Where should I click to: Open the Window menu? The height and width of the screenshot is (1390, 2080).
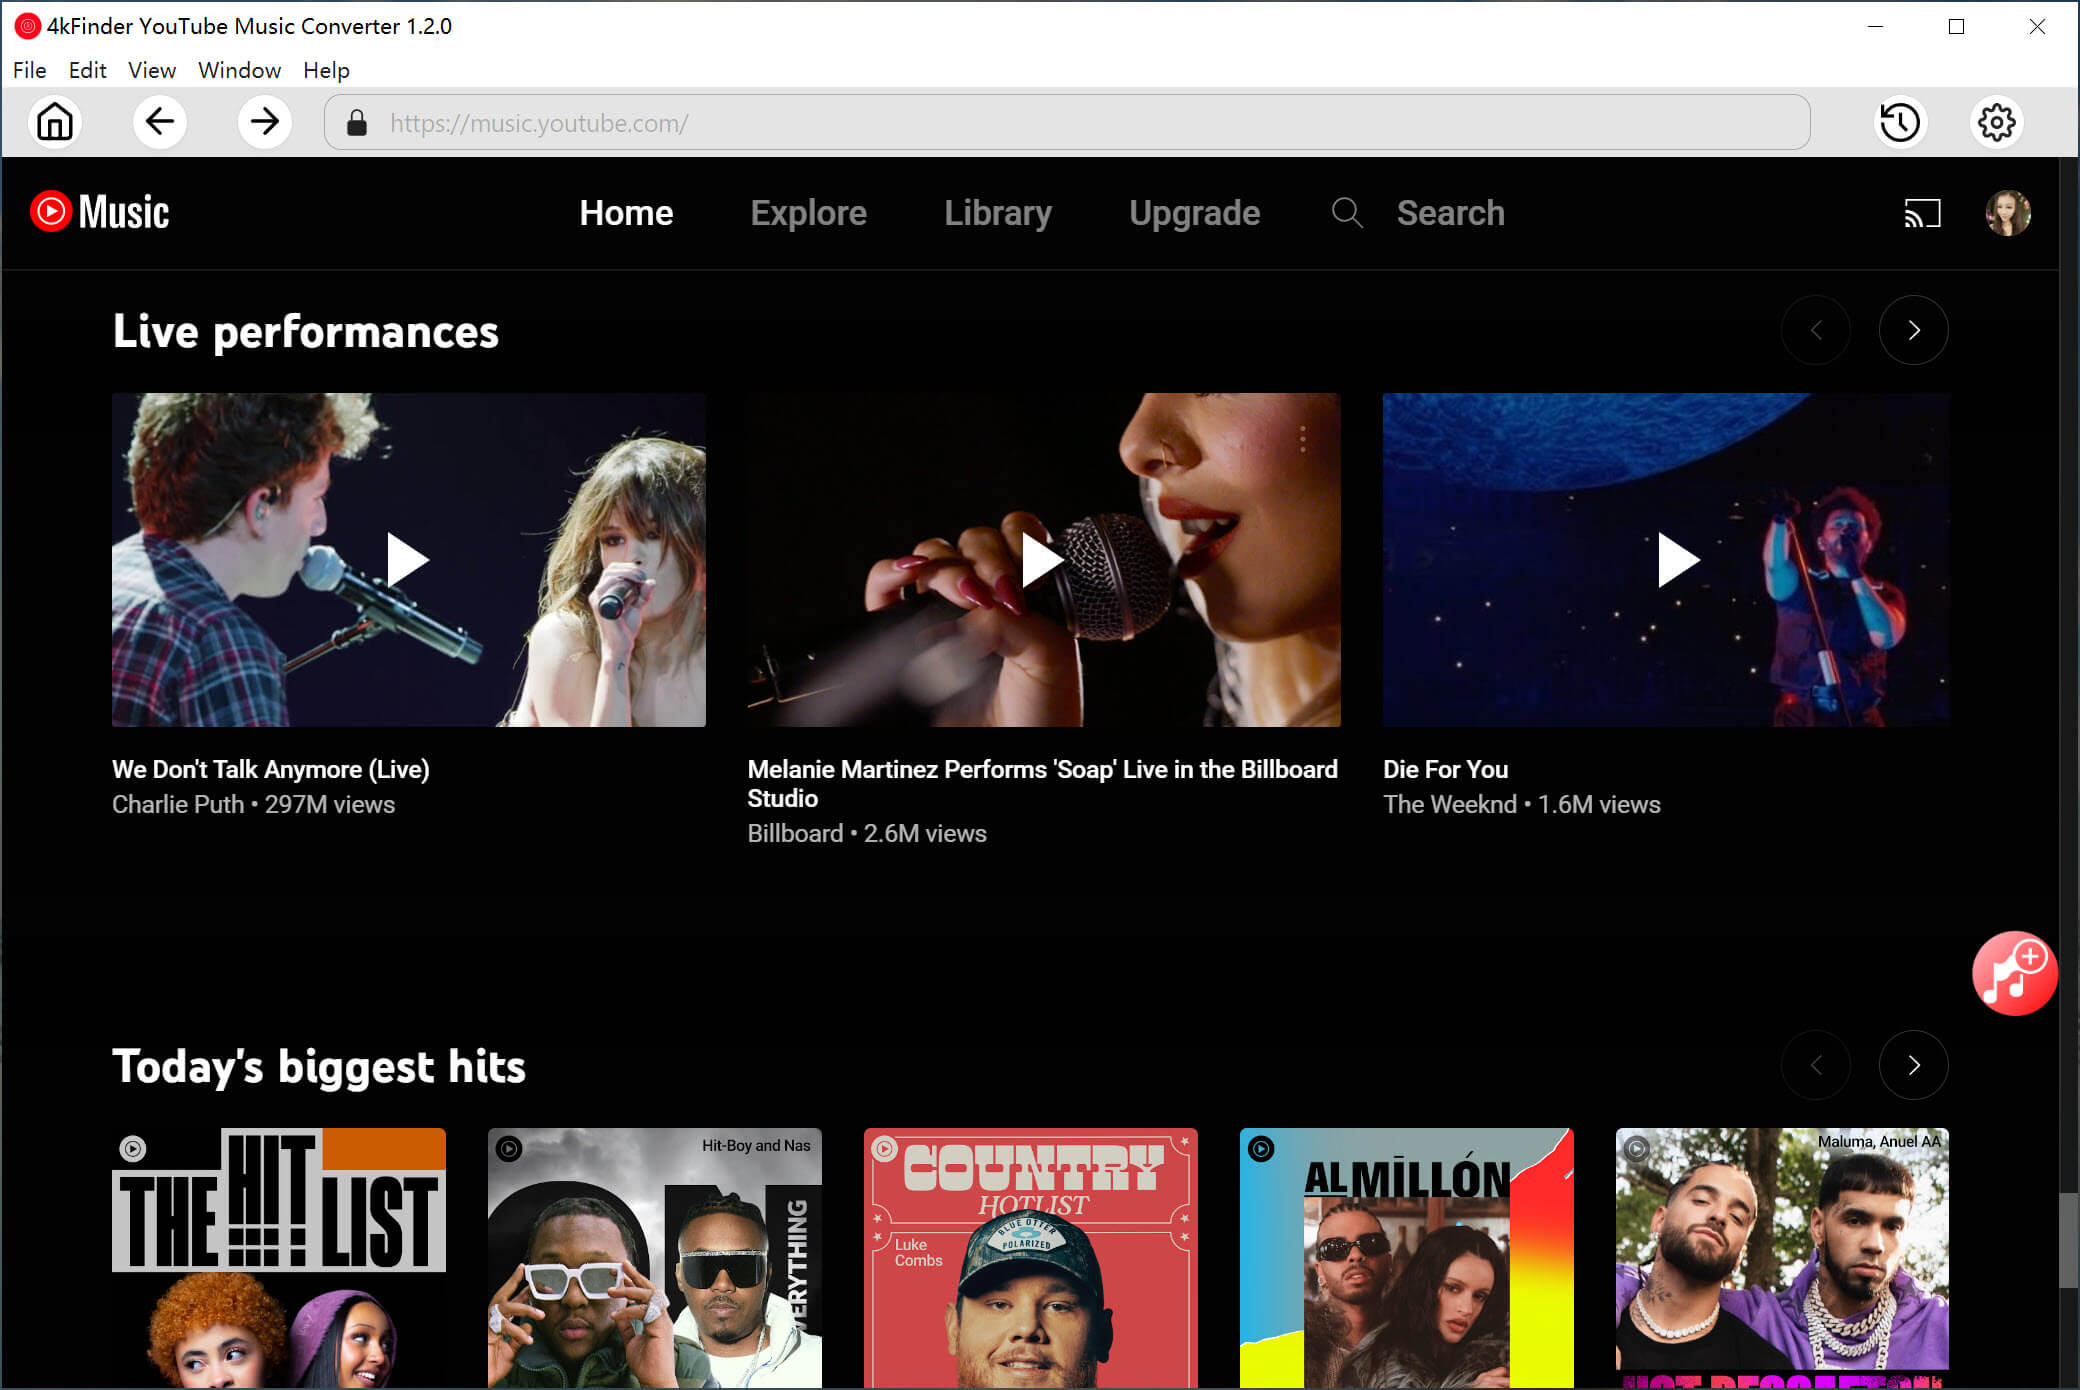point(239,70)
